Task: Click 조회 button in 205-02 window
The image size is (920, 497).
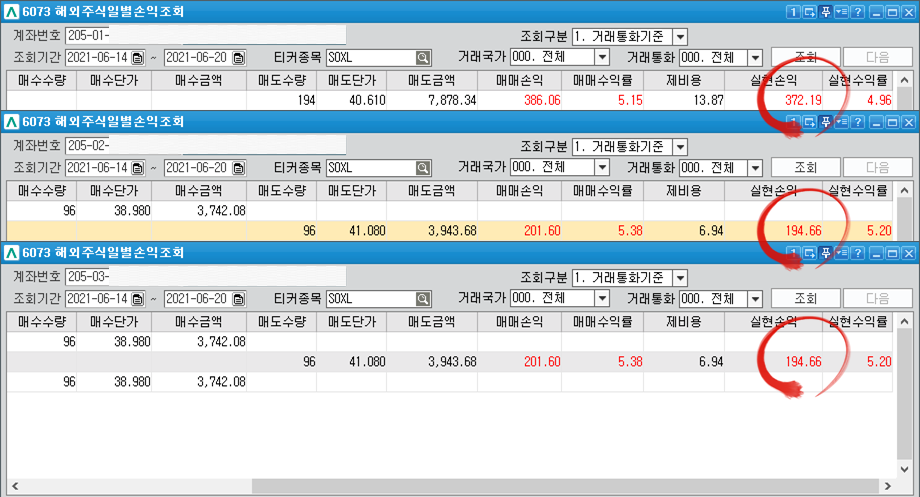Action: 806,168
